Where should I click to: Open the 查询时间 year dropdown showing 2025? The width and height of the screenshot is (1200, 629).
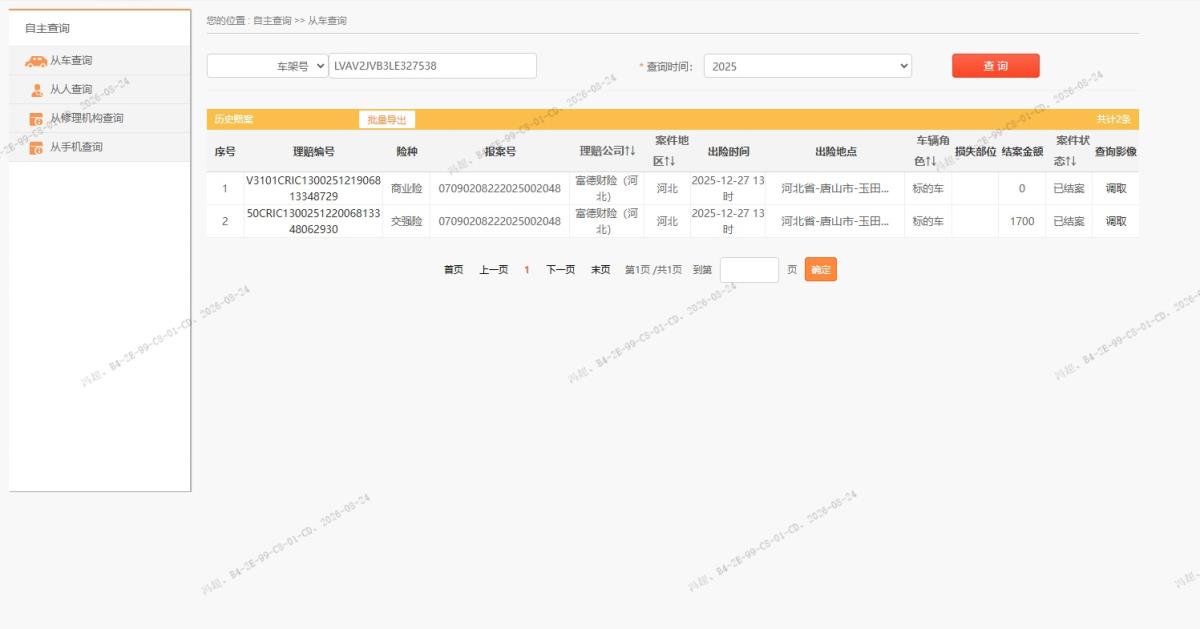tap(808, 66)
